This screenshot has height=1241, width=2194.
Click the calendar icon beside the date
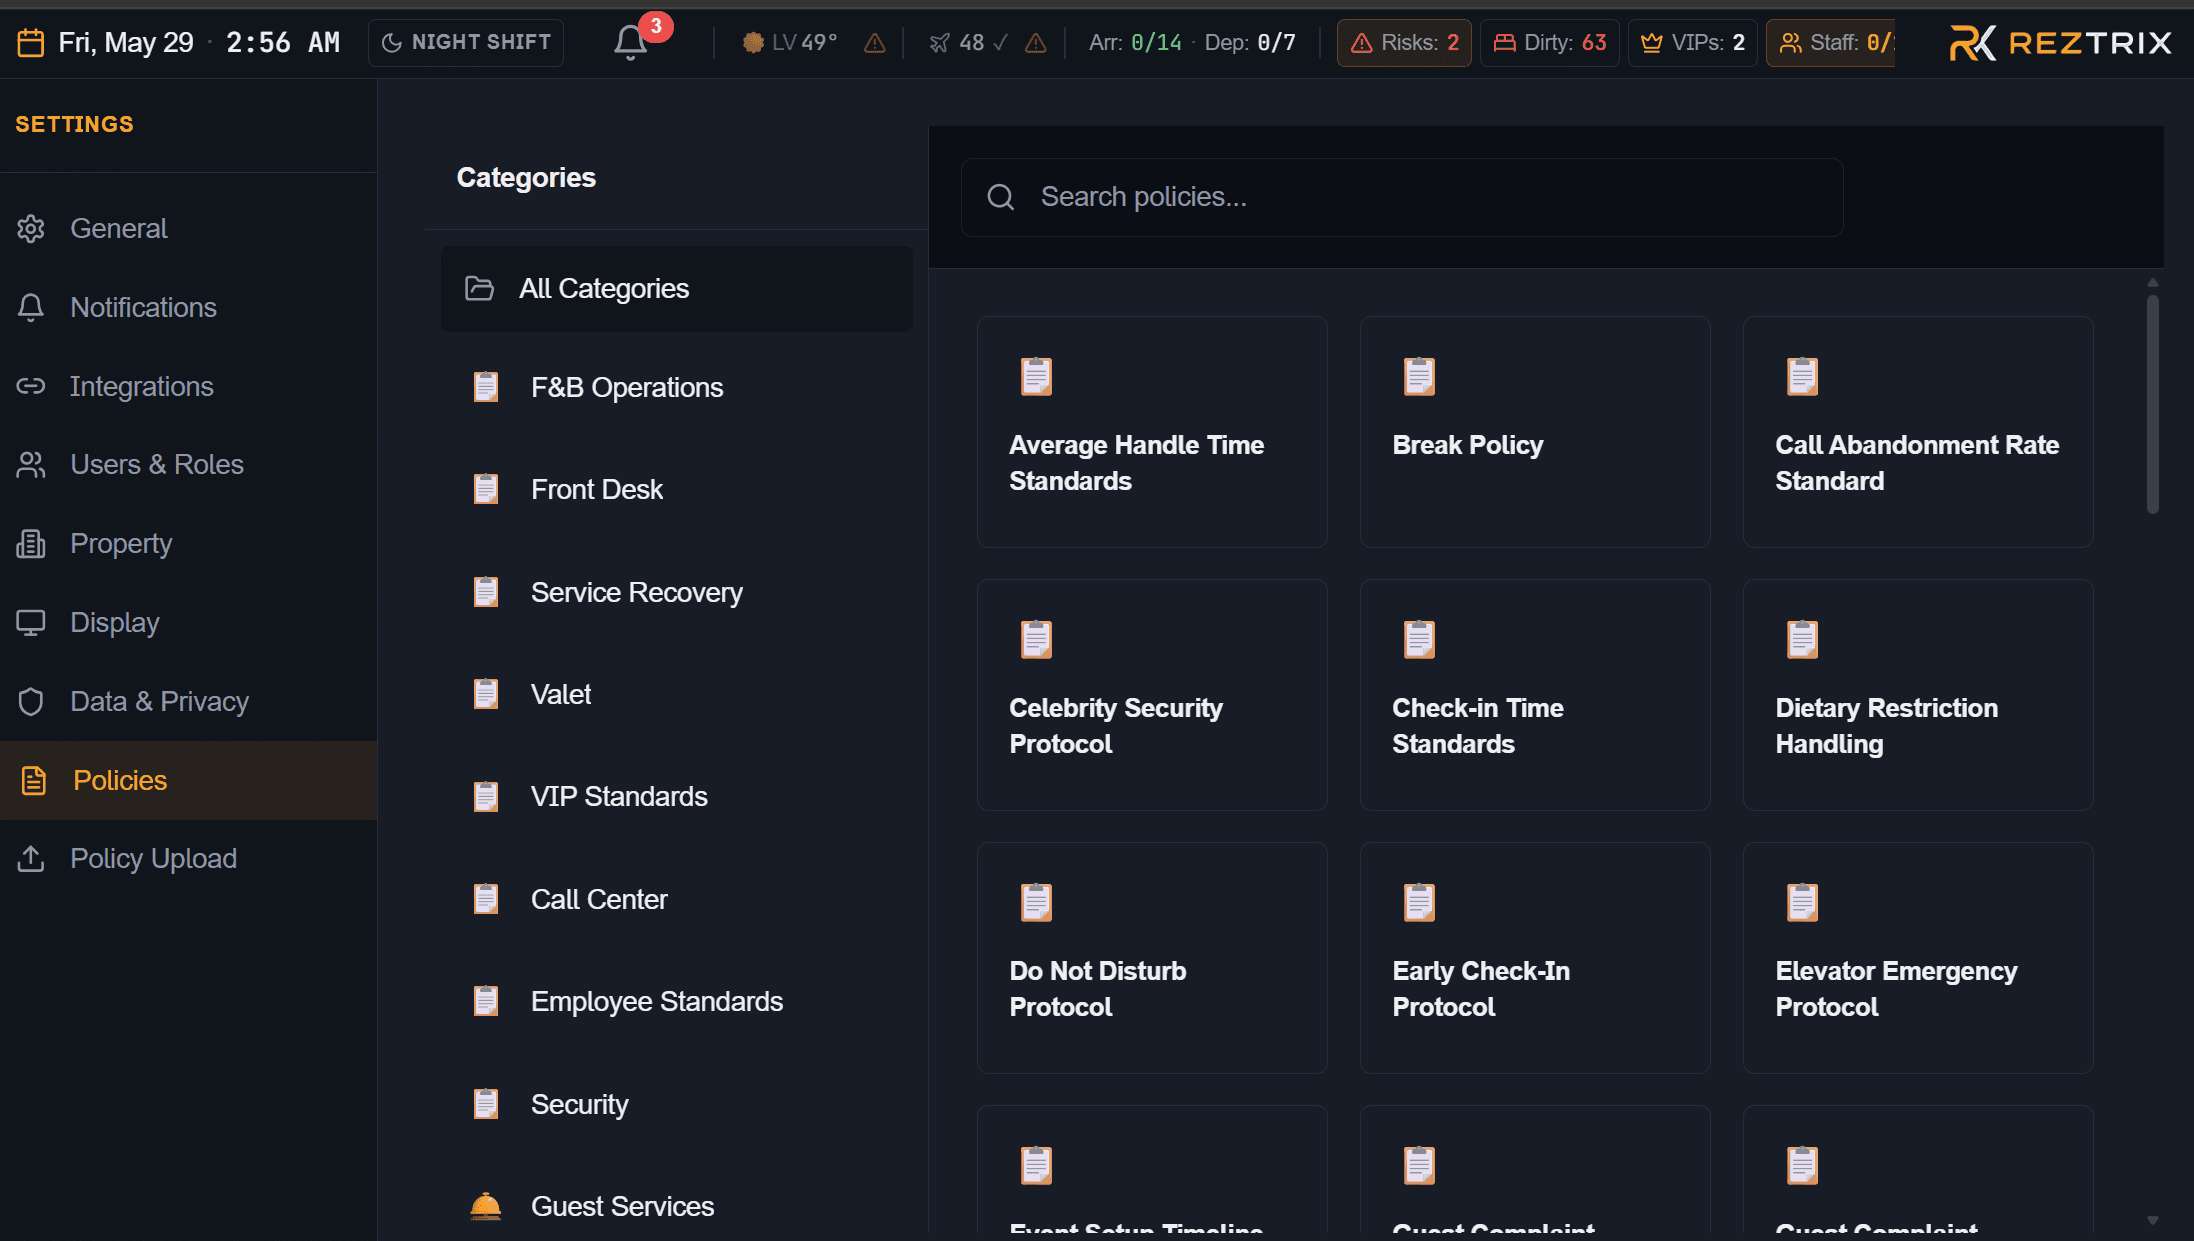(31, 43)
